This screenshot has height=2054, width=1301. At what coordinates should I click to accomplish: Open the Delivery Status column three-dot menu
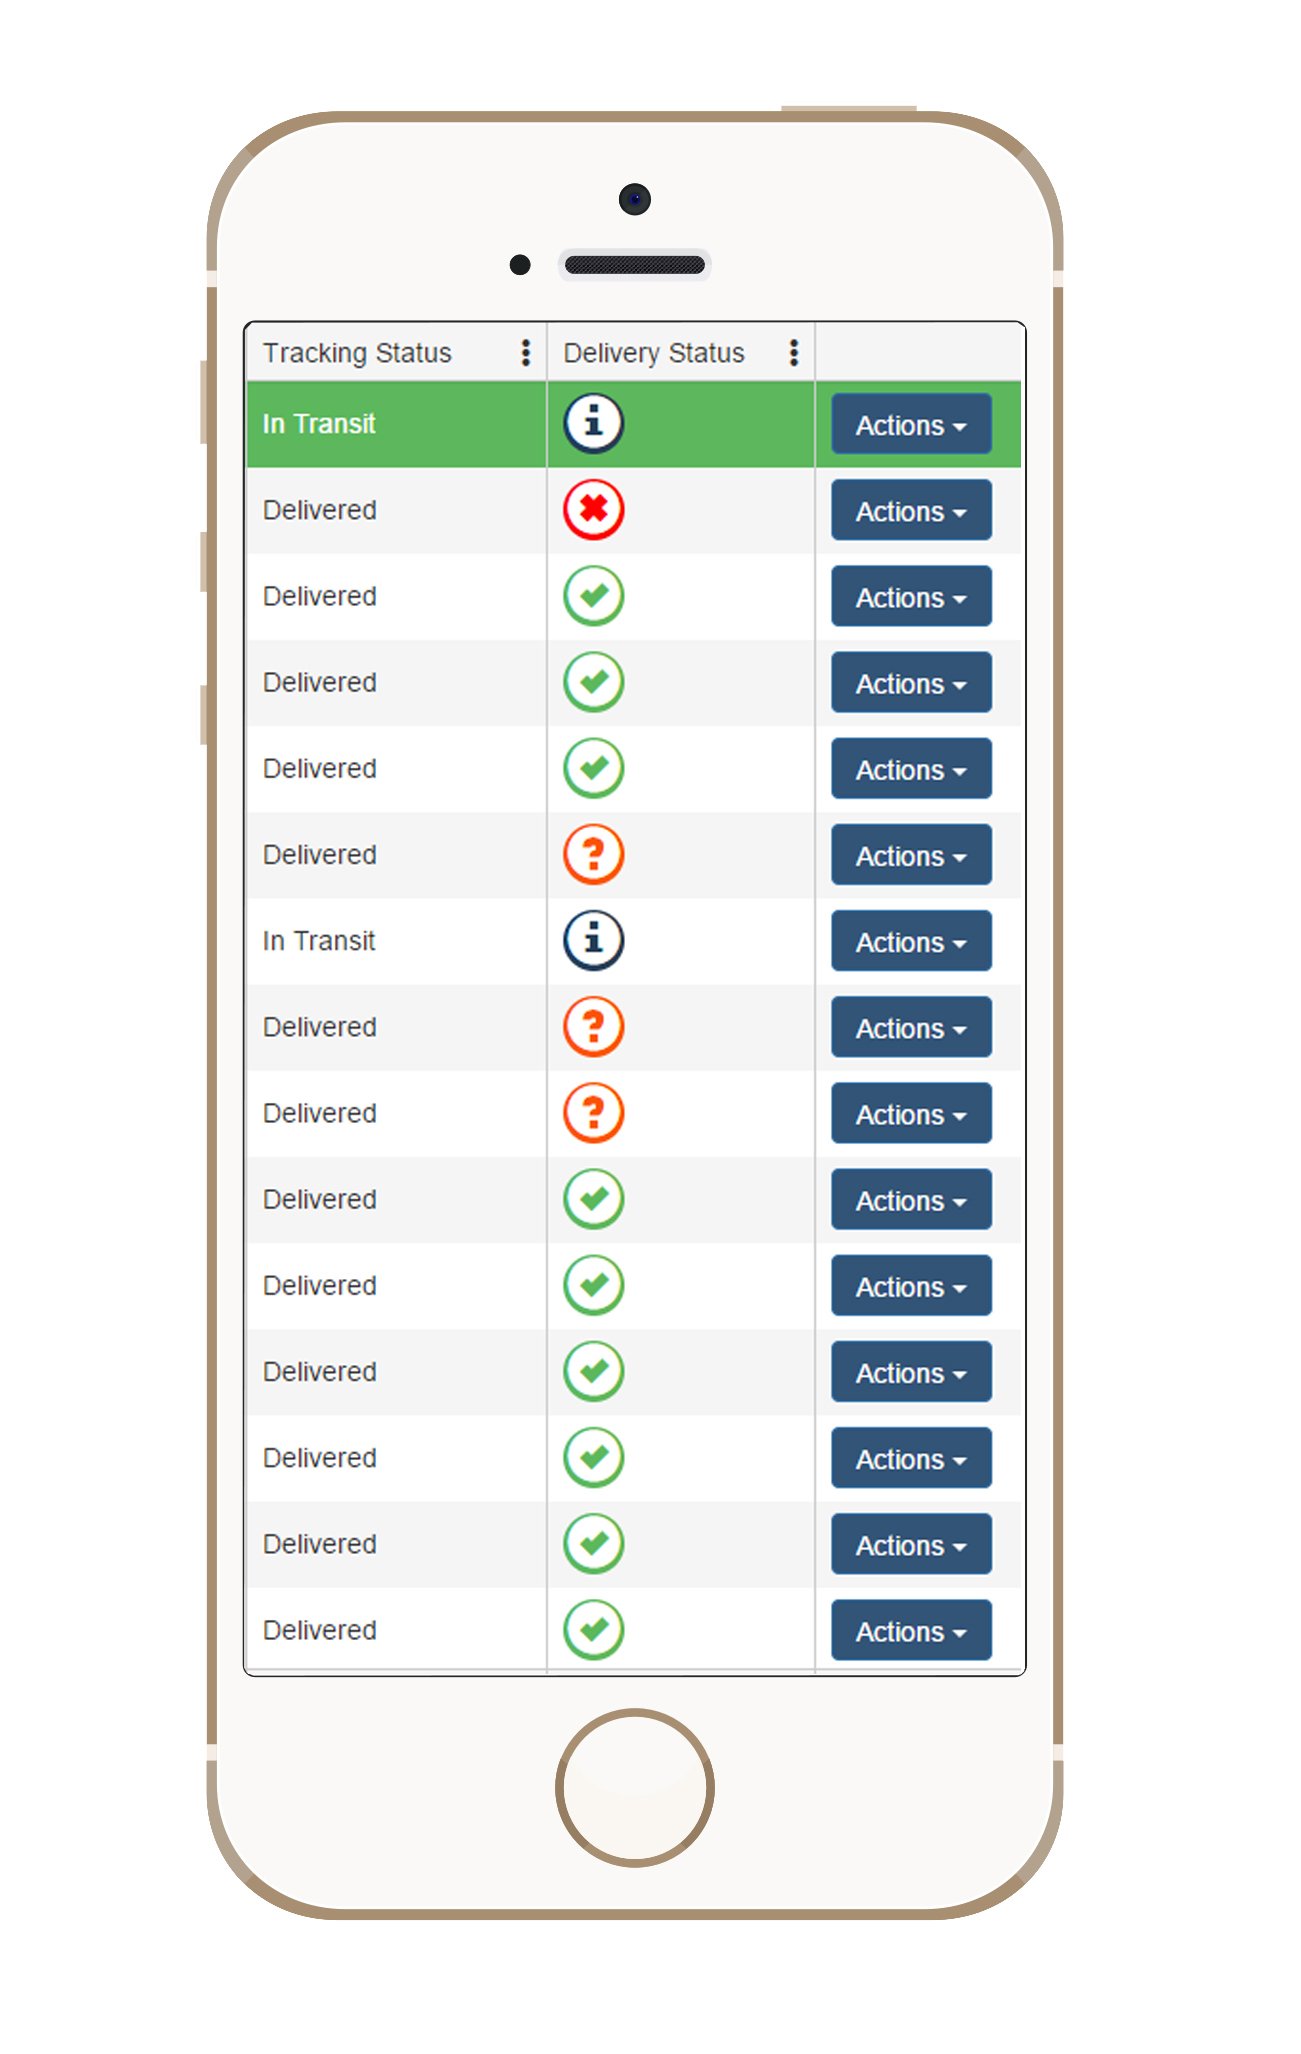point(794,353)
